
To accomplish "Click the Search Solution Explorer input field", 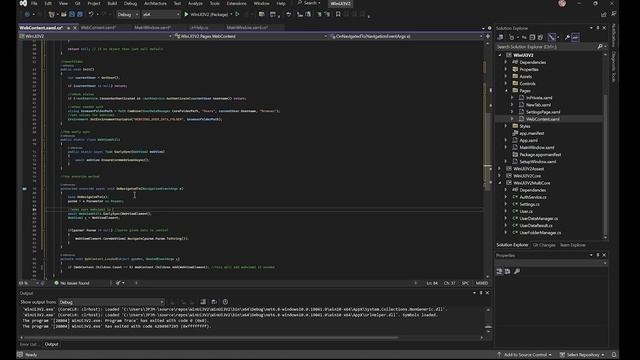I will tap(546, 47).
